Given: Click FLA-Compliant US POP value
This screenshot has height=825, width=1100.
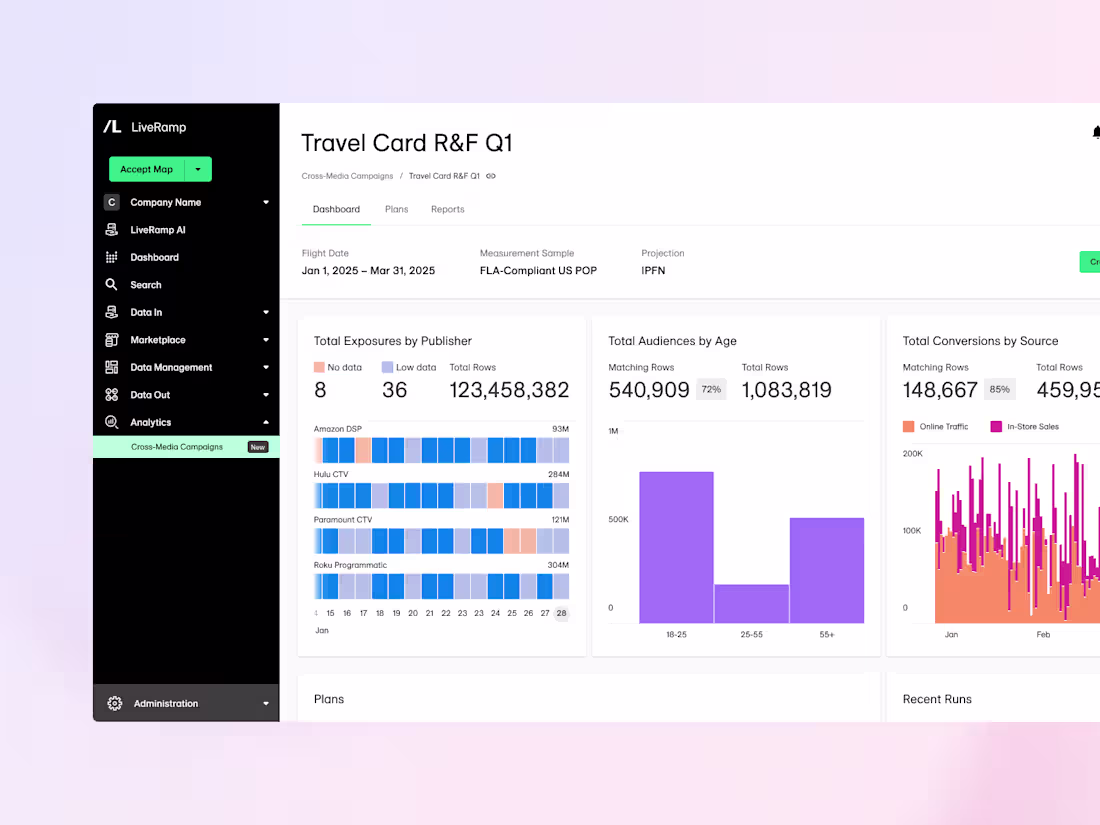Looking at the screenshot, I should [538, 271].
